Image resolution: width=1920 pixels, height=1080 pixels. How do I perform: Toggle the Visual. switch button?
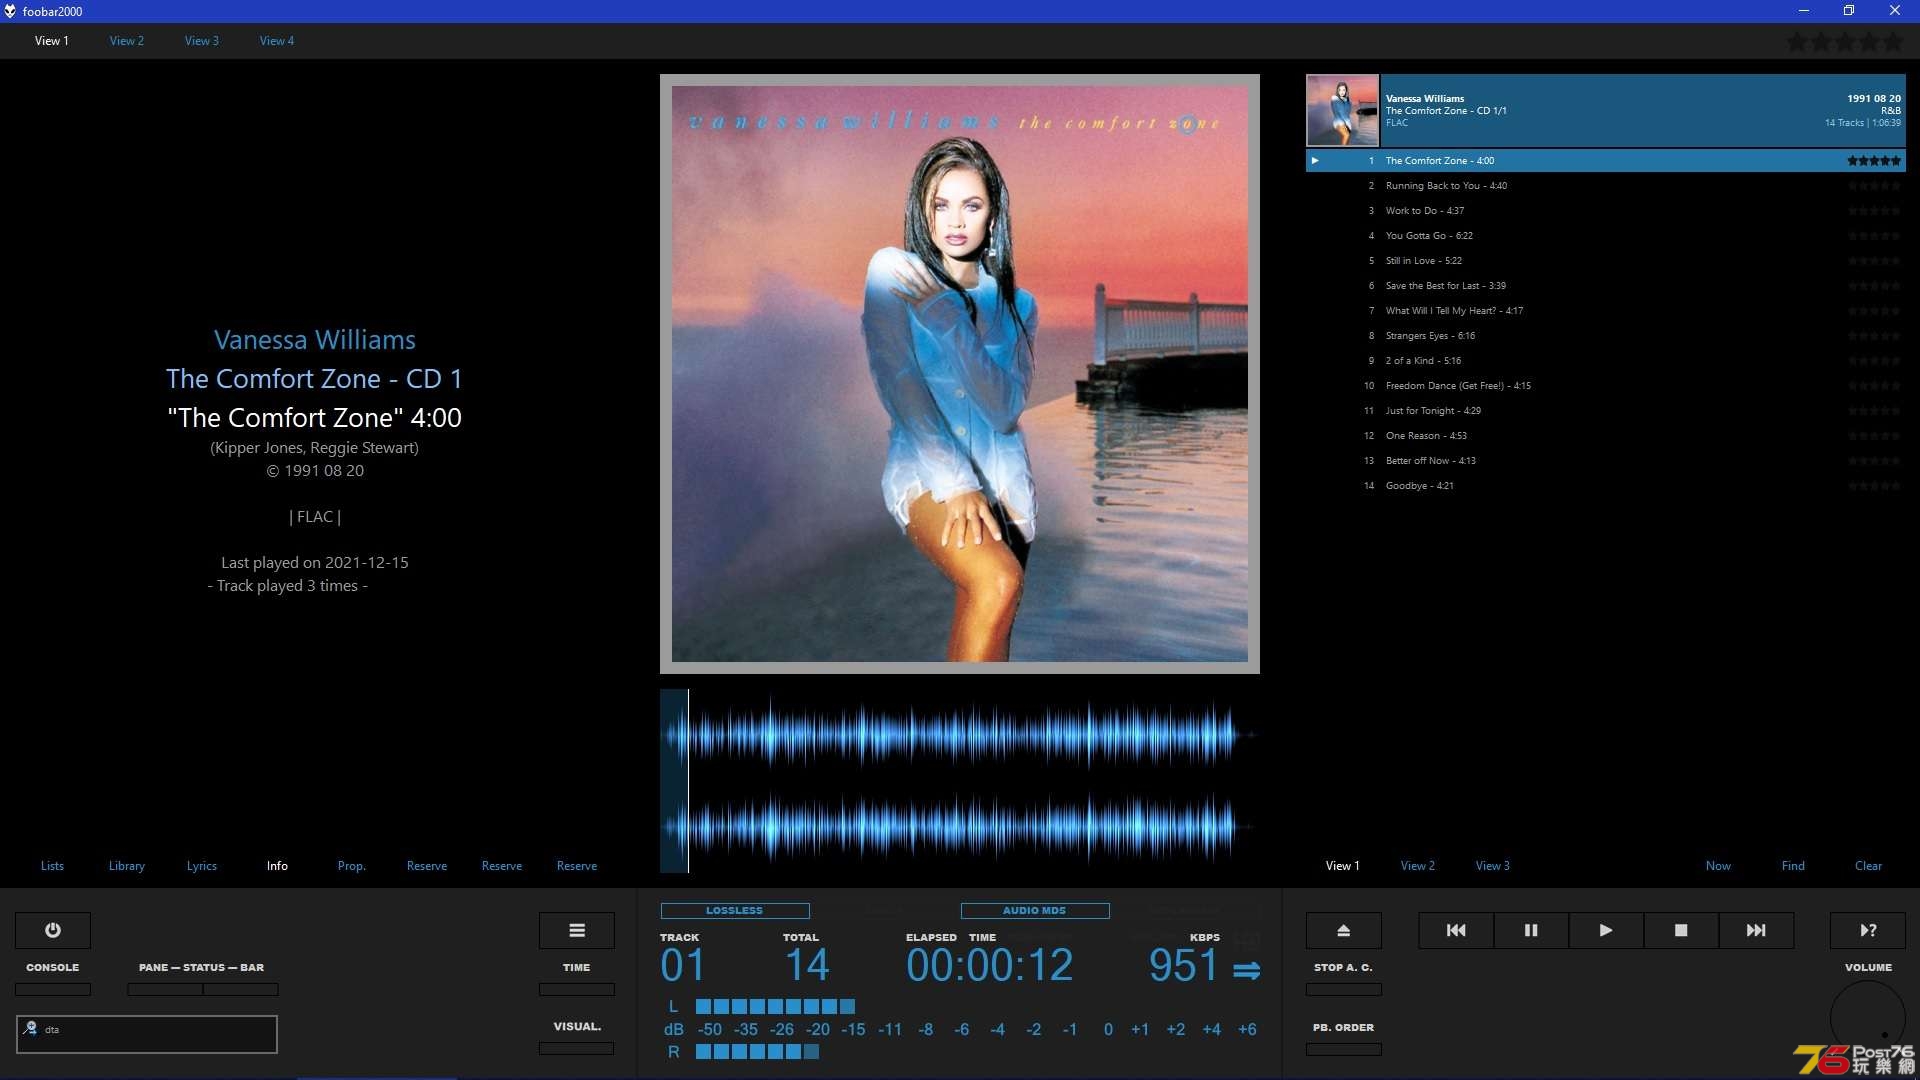(577, 1048)
